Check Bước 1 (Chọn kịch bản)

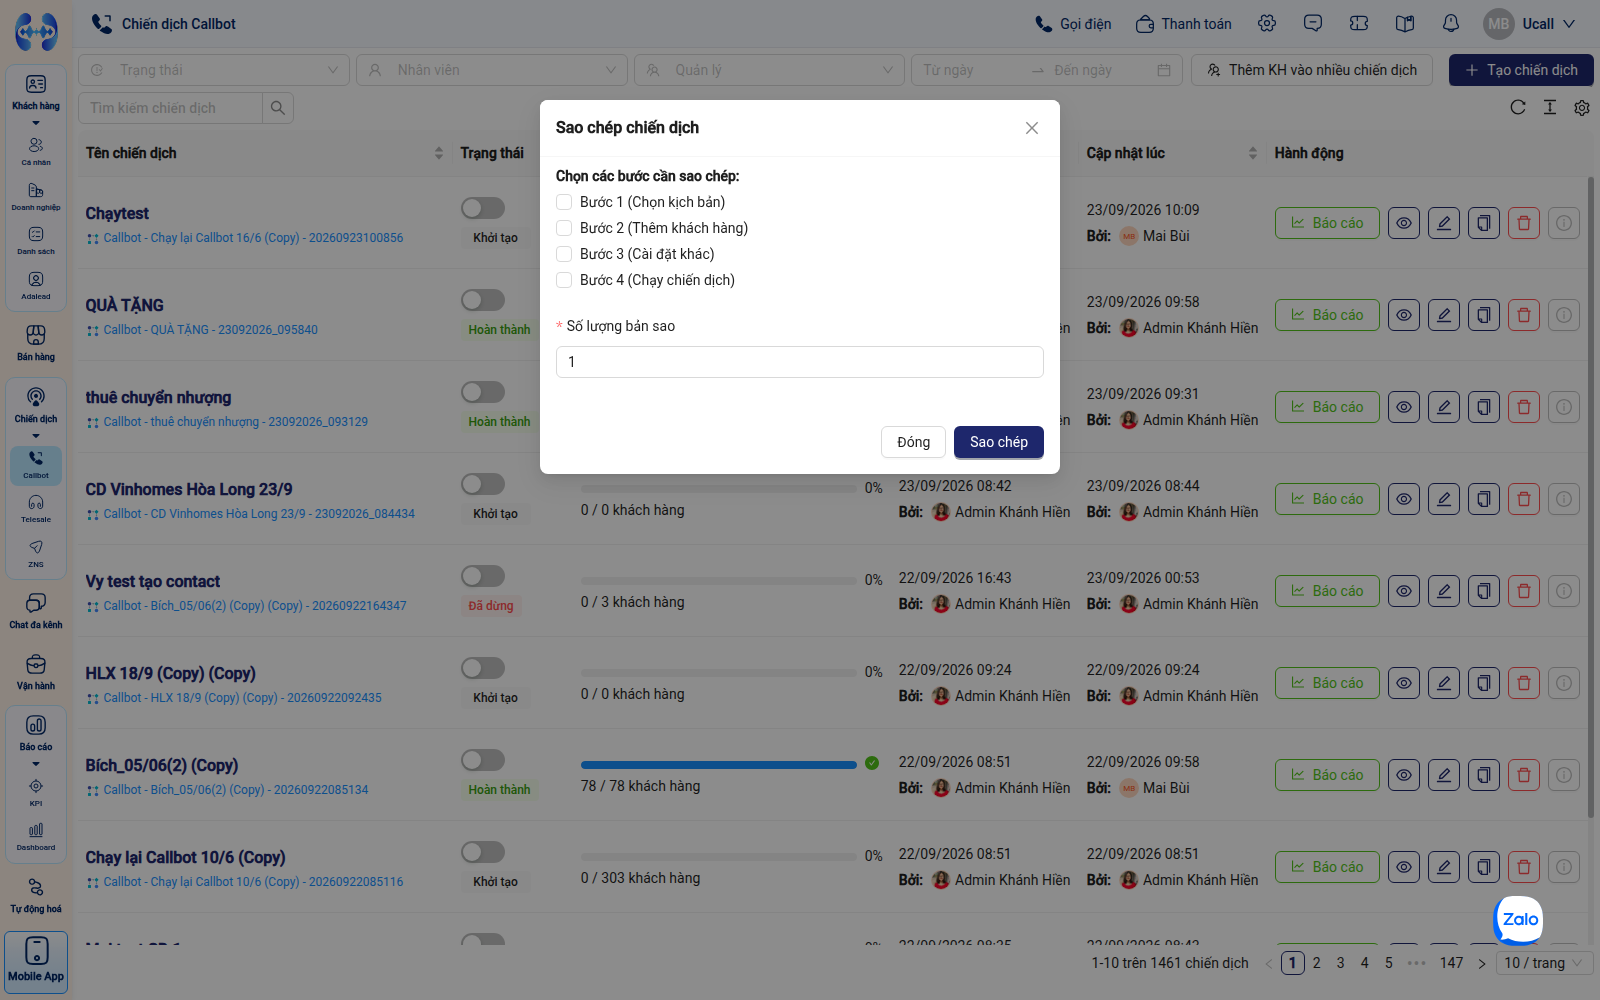point(564,202)
